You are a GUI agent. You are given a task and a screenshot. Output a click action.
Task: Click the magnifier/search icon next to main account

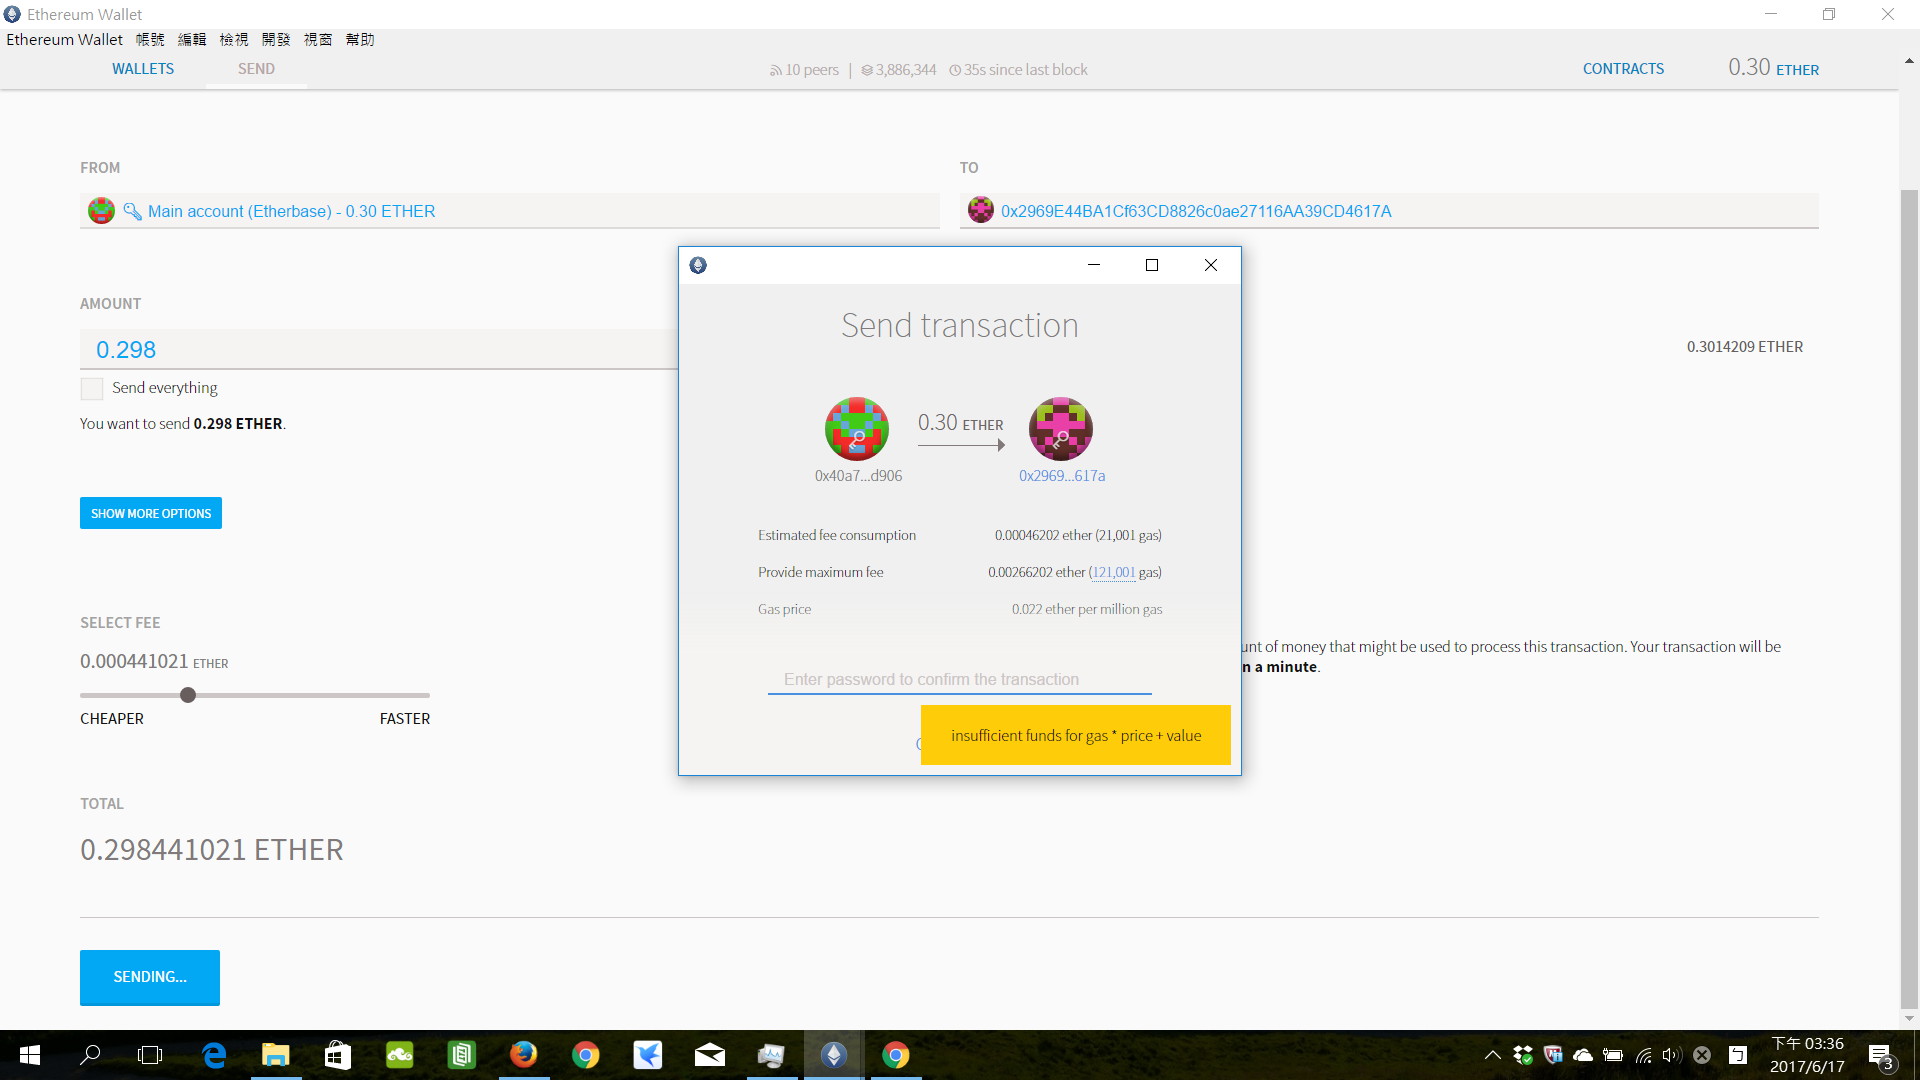[132, 211]
